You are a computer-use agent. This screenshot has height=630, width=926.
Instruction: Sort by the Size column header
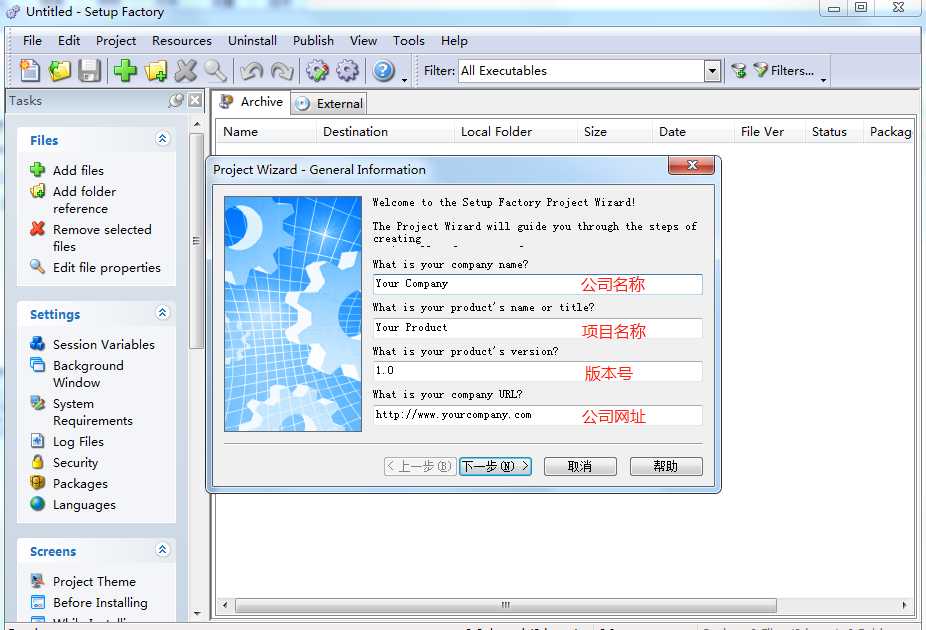click(x=614, y=132)
